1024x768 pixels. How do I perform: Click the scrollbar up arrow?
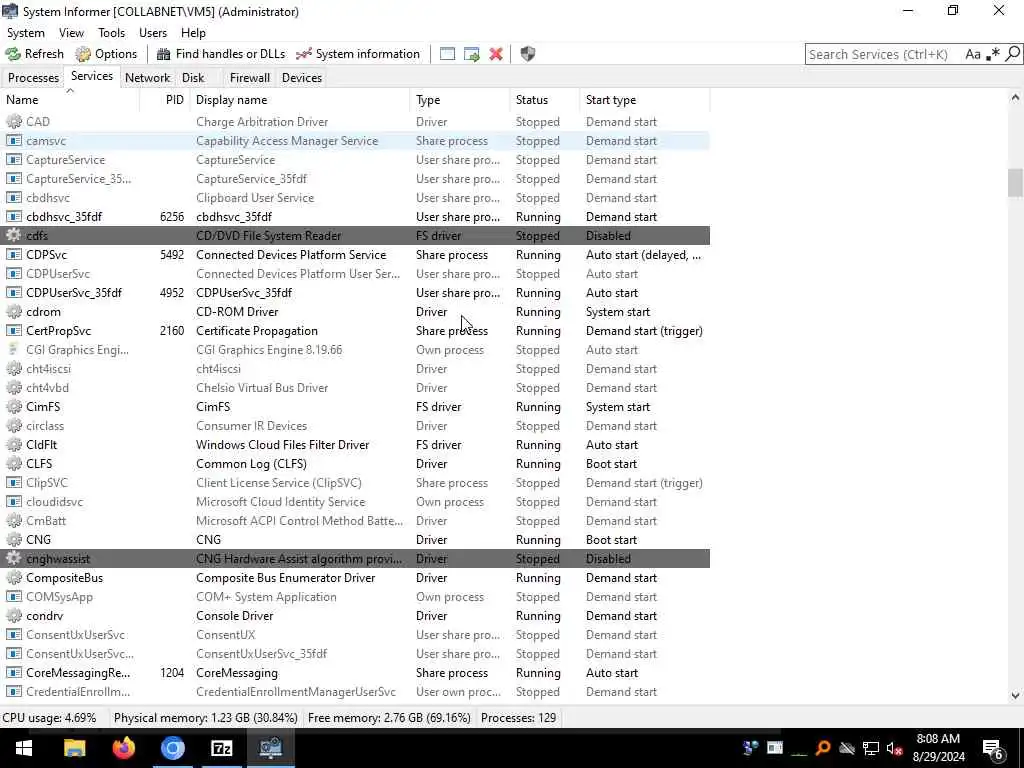point(1015,98)
